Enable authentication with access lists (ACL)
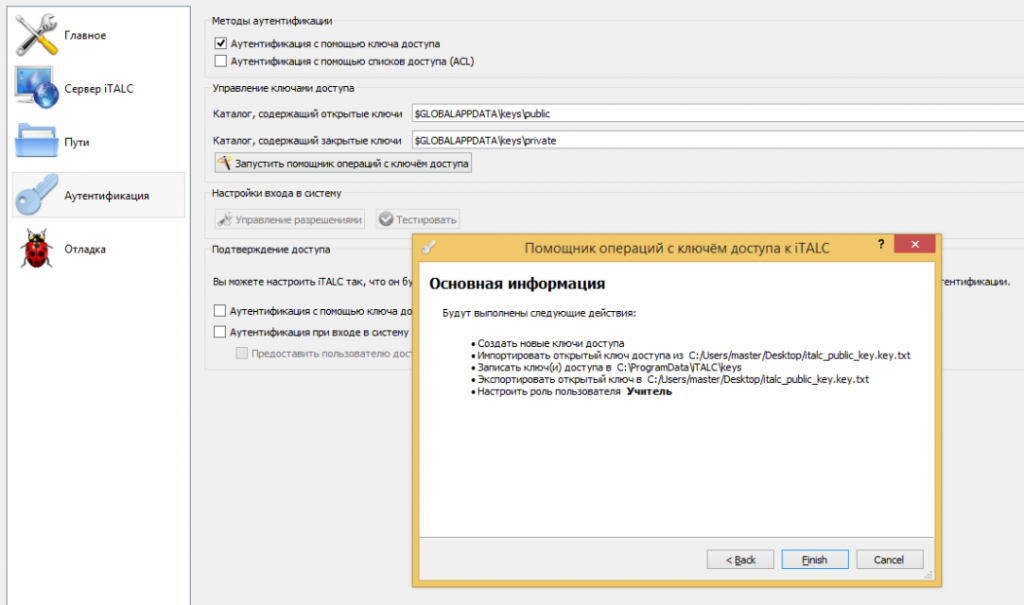 [221, 61]
